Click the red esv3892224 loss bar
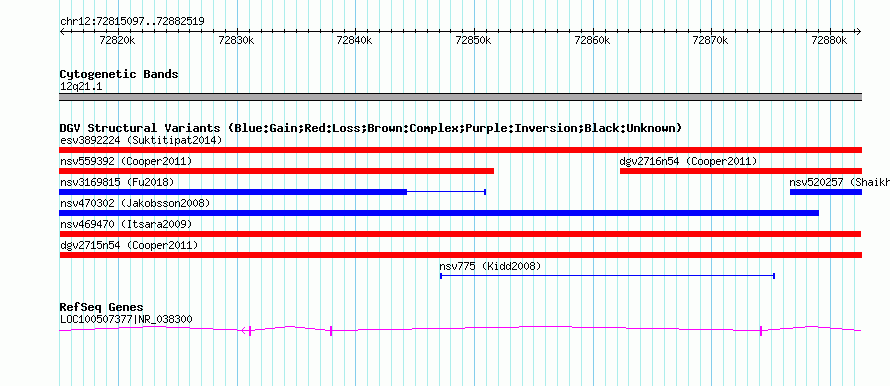Viewport: 890px width, 386px height. pyautogui.click(x=460, y=150)
